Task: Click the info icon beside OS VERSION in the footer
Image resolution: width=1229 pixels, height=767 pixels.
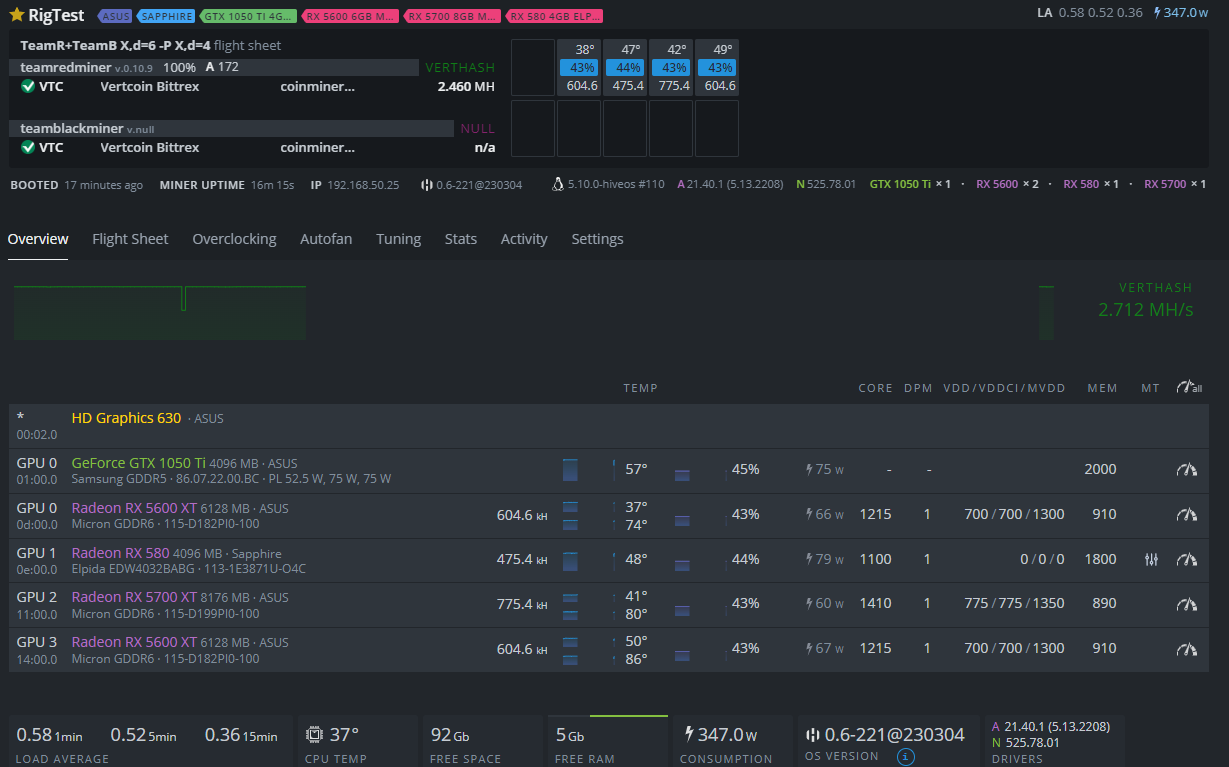Action: tap(905, 756)
